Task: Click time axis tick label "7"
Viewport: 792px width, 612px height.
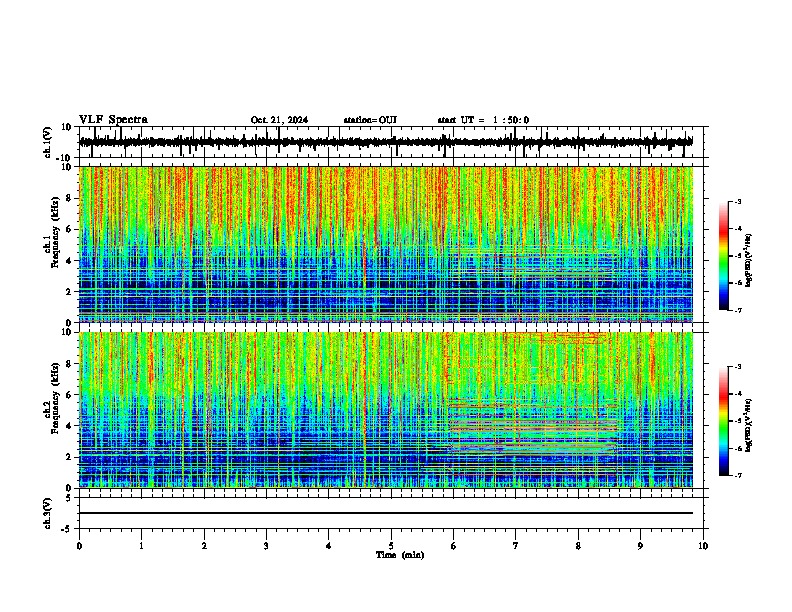Action: click(516, 546)
